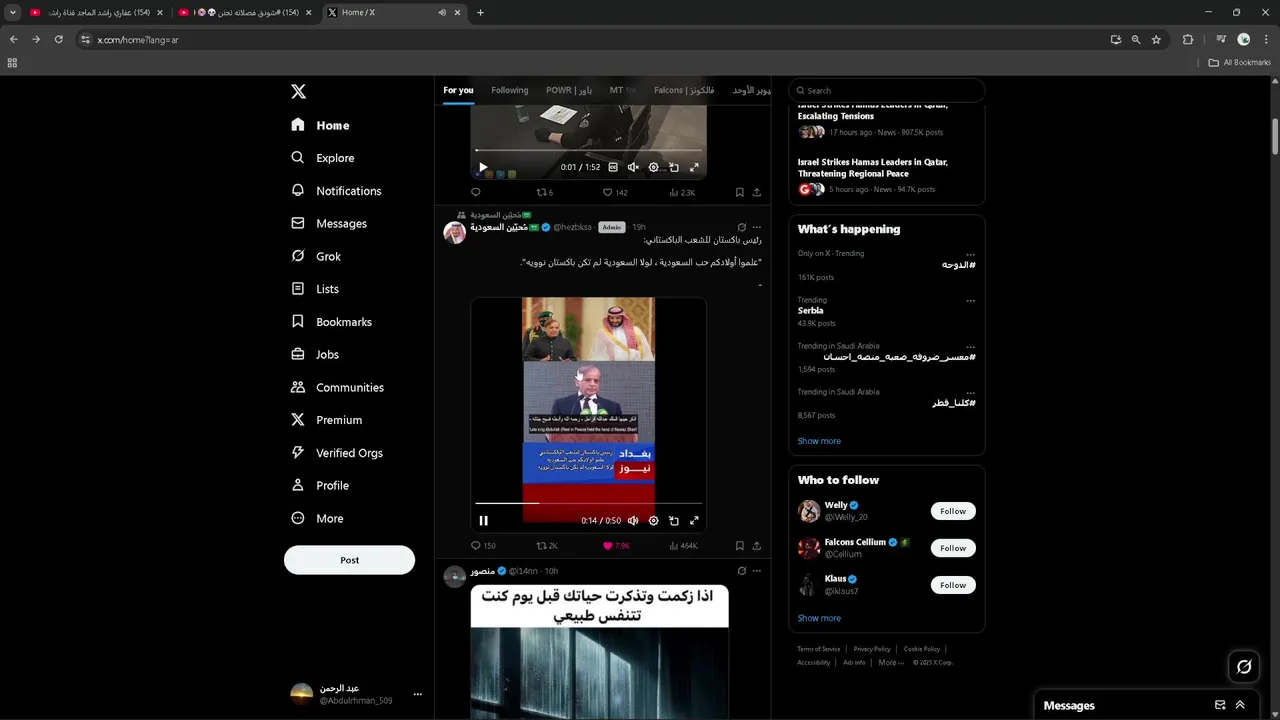The width and height of the screenshot is (1280, 720).
Task: Expand the Messages drawer
Action: coord(1240,705)
